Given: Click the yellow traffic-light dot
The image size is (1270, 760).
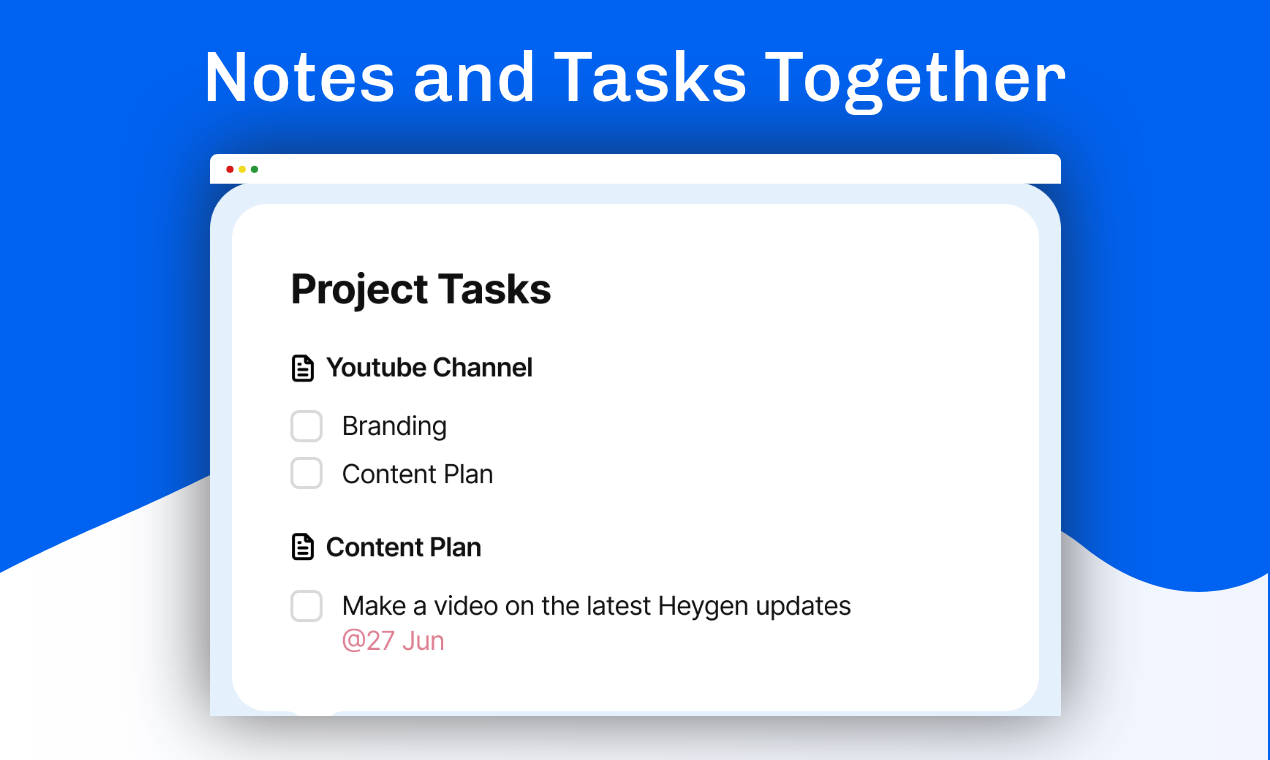Looking at the screenshot, I should [243, 170].
